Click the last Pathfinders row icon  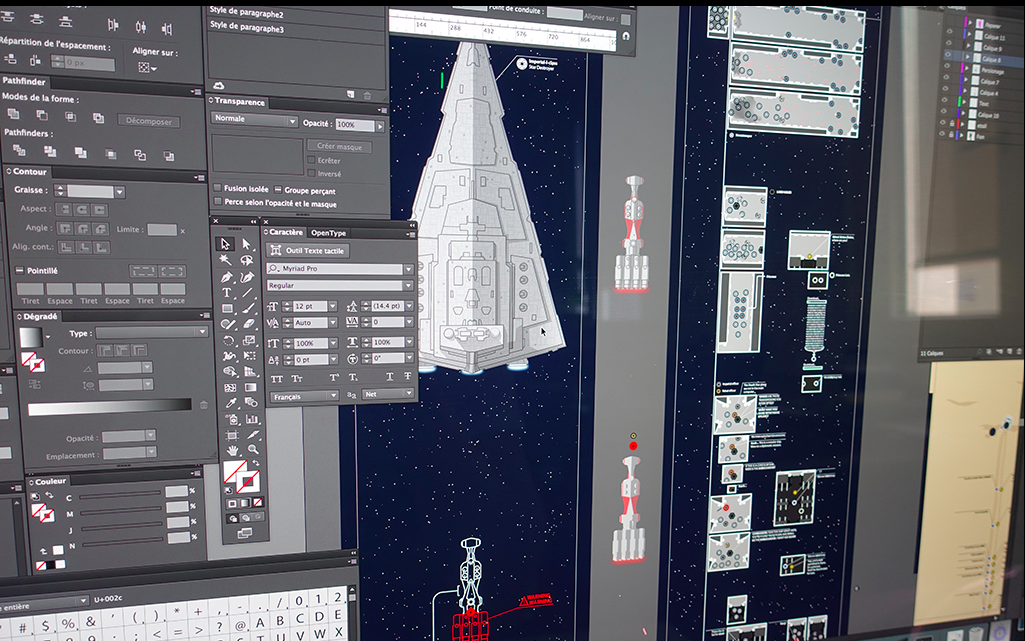click(169, 156)
